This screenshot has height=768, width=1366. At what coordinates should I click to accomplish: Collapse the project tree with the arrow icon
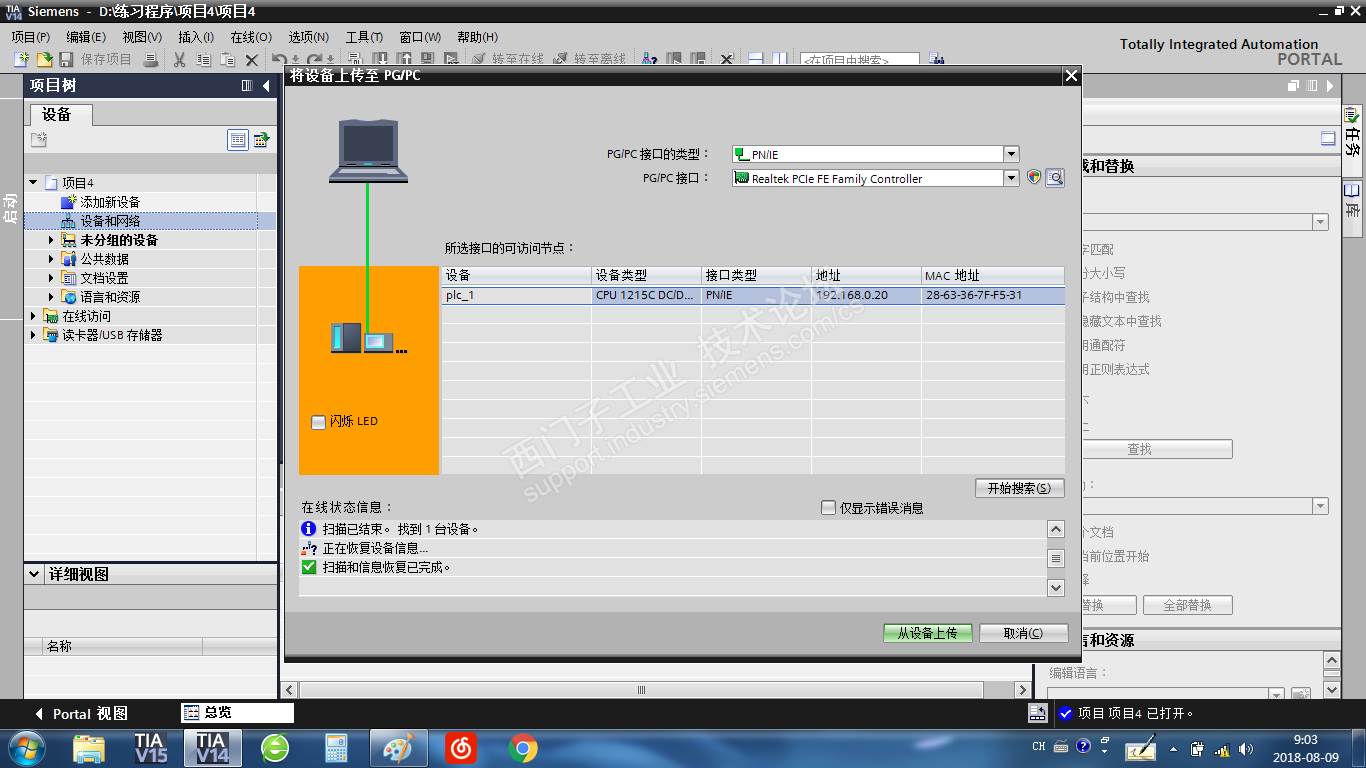(266, 86)
